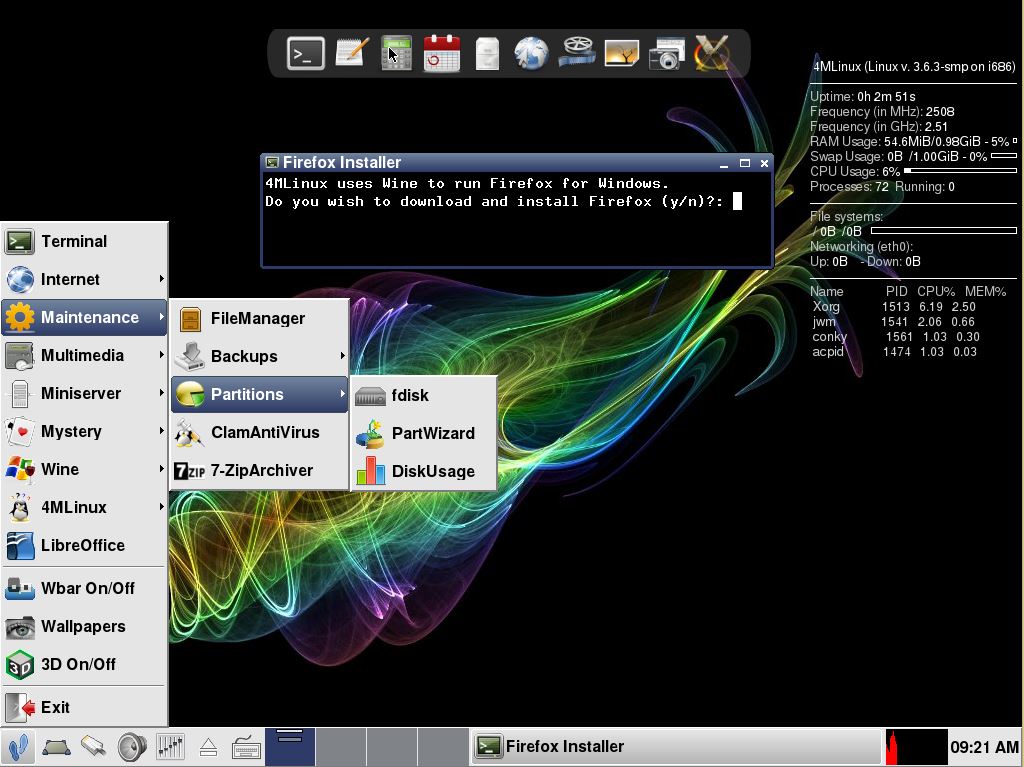
Task: Open the notepad-and-pencil text editor icon
Action: [x=351, y=53]
